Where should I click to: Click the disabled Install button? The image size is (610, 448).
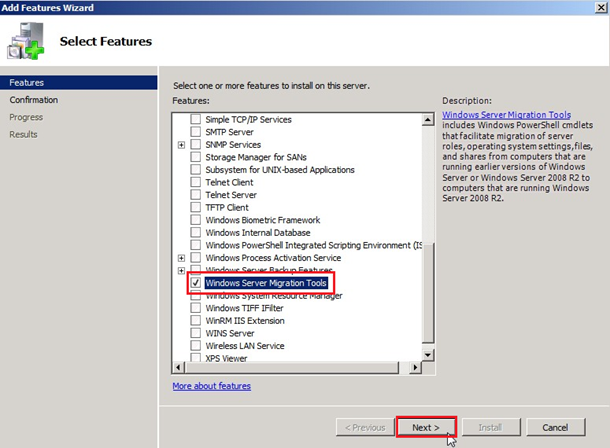[491, 427]
